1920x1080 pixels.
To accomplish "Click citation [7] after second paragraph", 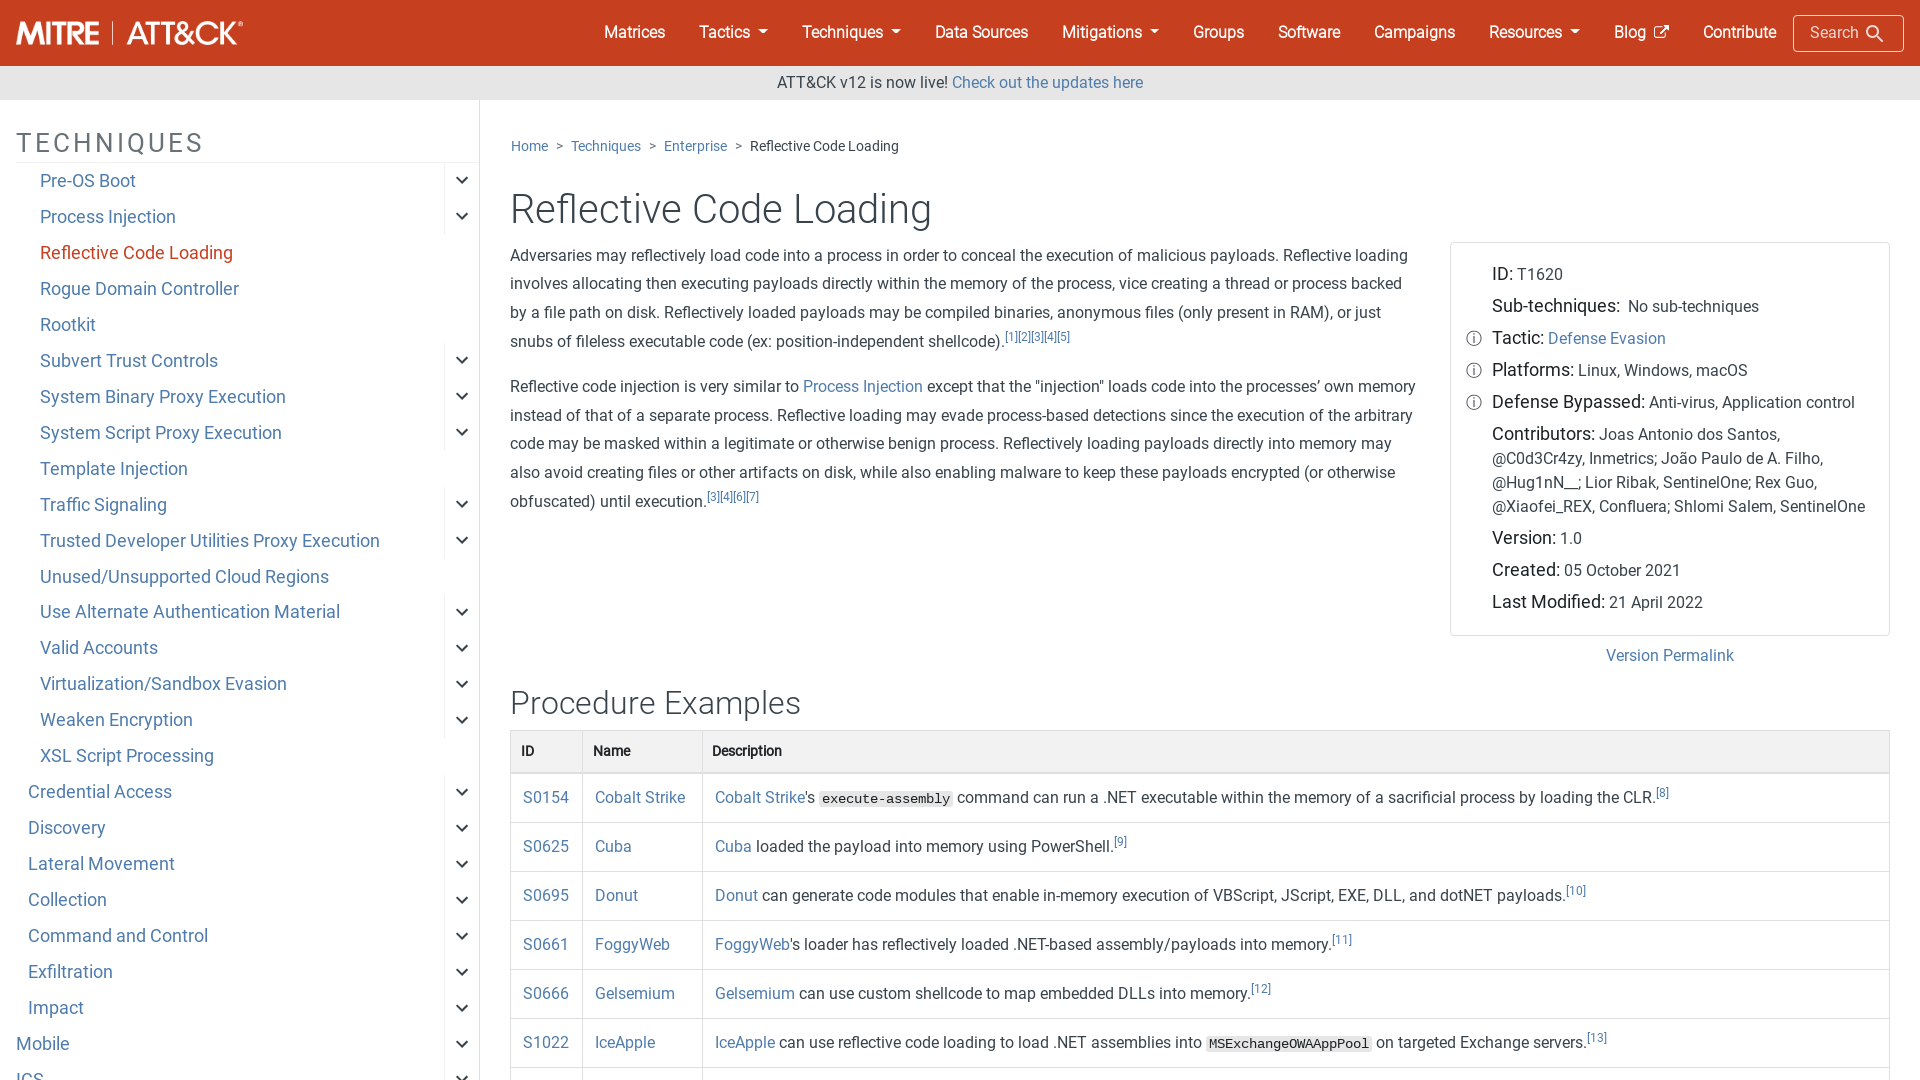I will point(753,497).
